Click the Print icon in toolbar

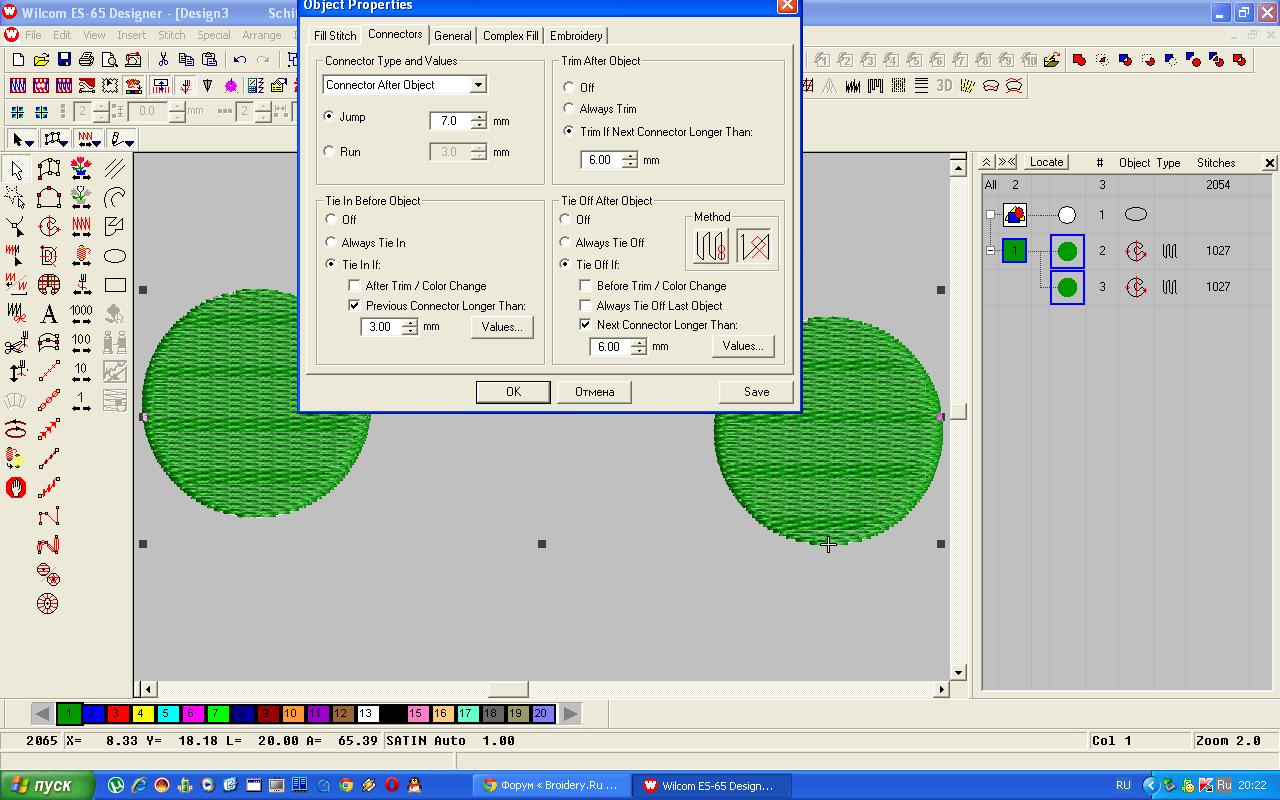(87, 60)
